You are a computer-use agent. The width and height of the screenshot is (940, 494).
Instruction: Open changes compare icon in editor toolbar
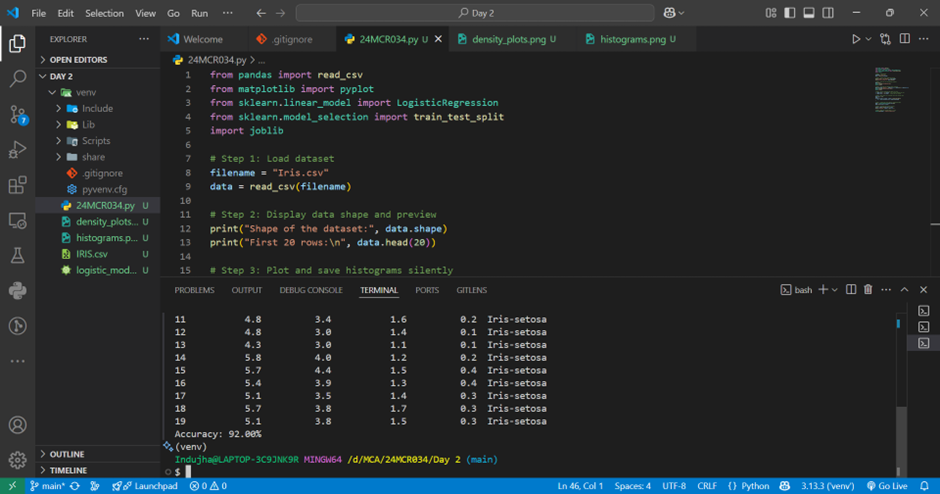click(x=885, y=39)
